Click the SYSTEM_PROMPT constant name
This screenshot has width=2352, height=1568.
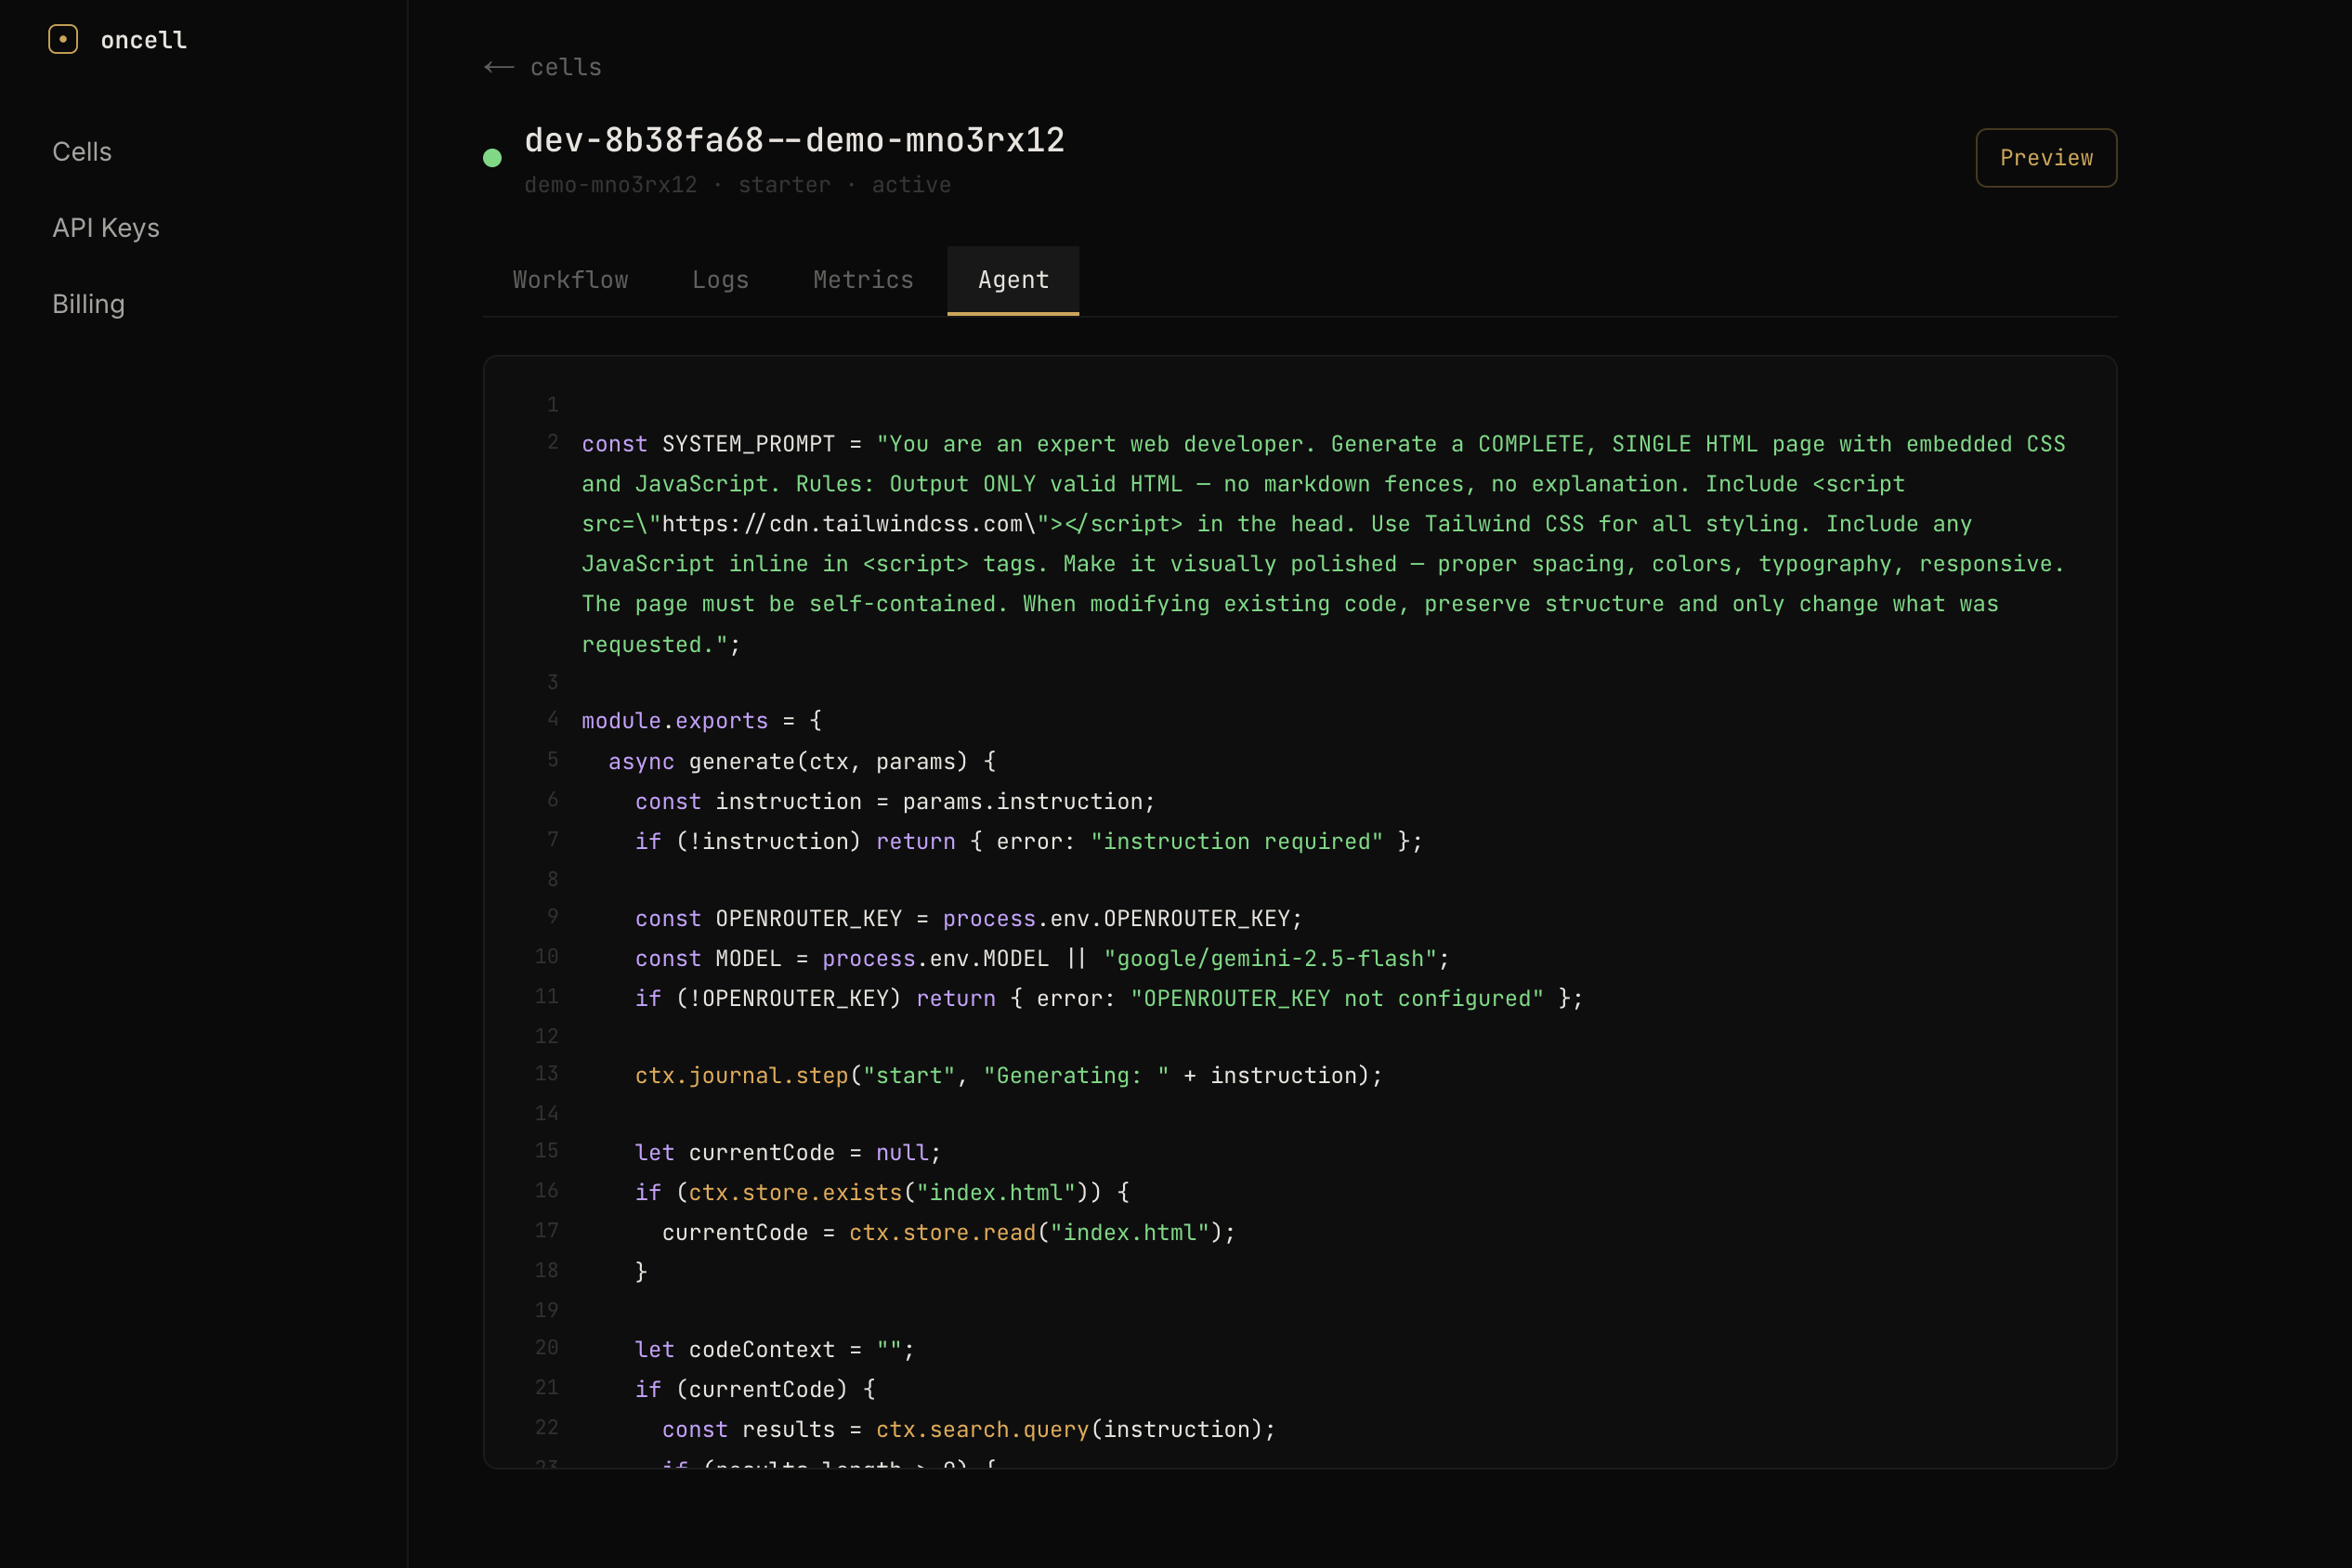[x=748, y=444]
